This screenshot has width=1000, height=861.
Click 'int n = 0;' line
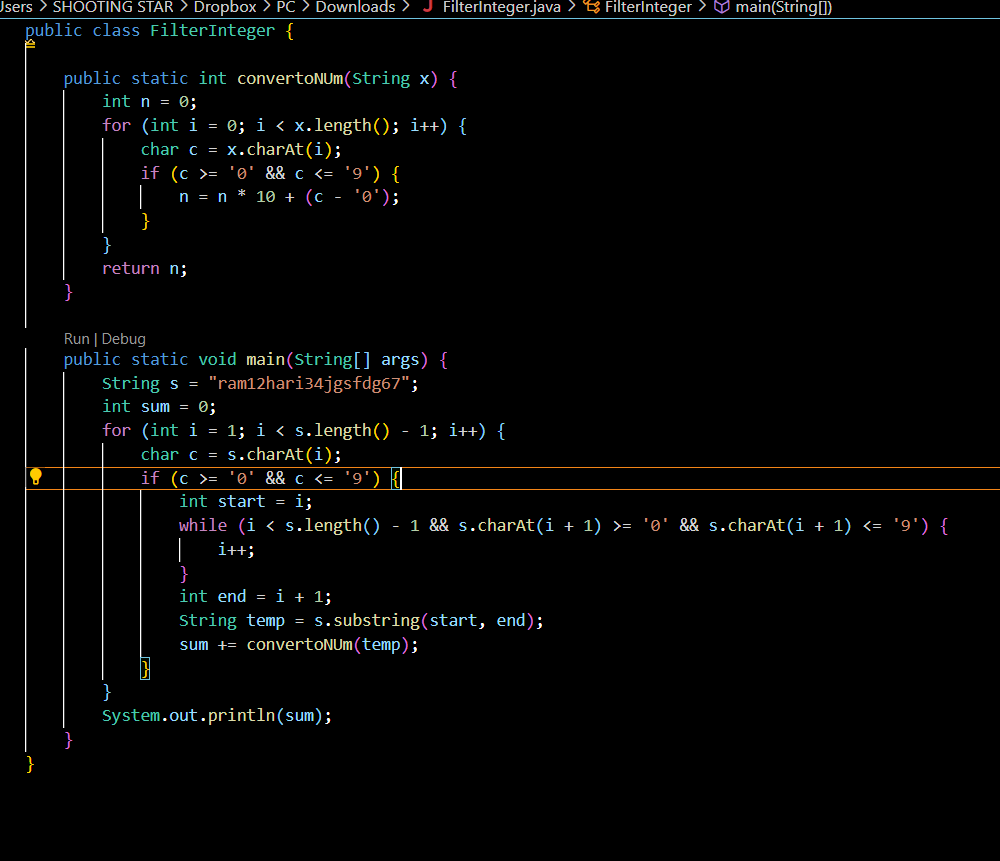click(150, 102)
